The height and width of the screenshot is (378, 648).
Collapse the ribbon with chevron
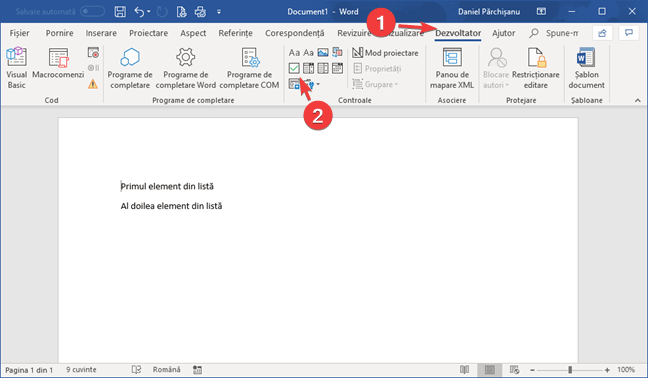click(x=638, y=100)
